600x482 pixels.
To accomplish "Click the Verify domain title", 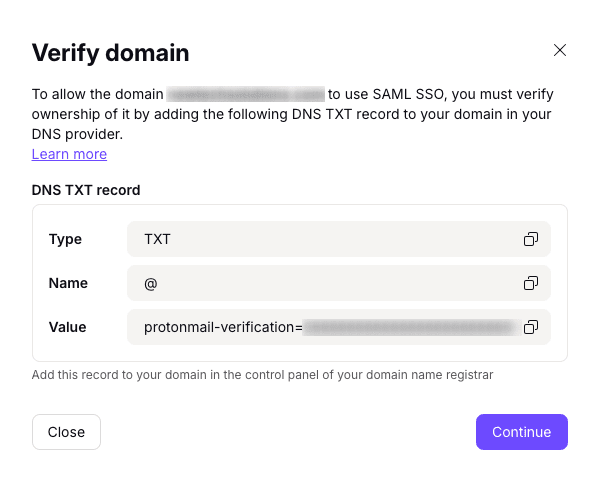I will tap(110, 53).
